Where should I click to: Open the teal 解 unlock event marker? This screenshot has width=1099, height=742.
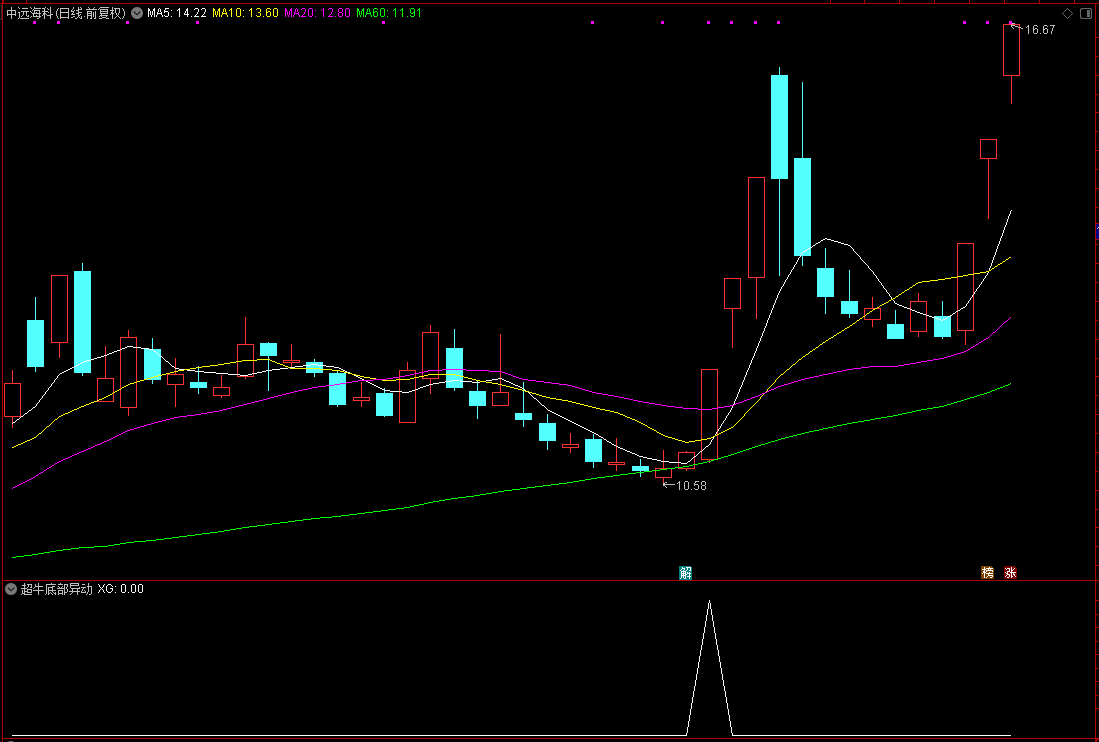point(685,572)
